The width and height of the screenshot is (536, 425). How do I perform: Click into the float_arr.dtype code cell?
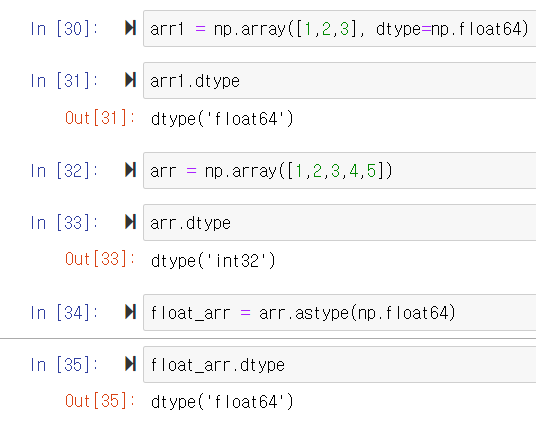tap(339, 364)
